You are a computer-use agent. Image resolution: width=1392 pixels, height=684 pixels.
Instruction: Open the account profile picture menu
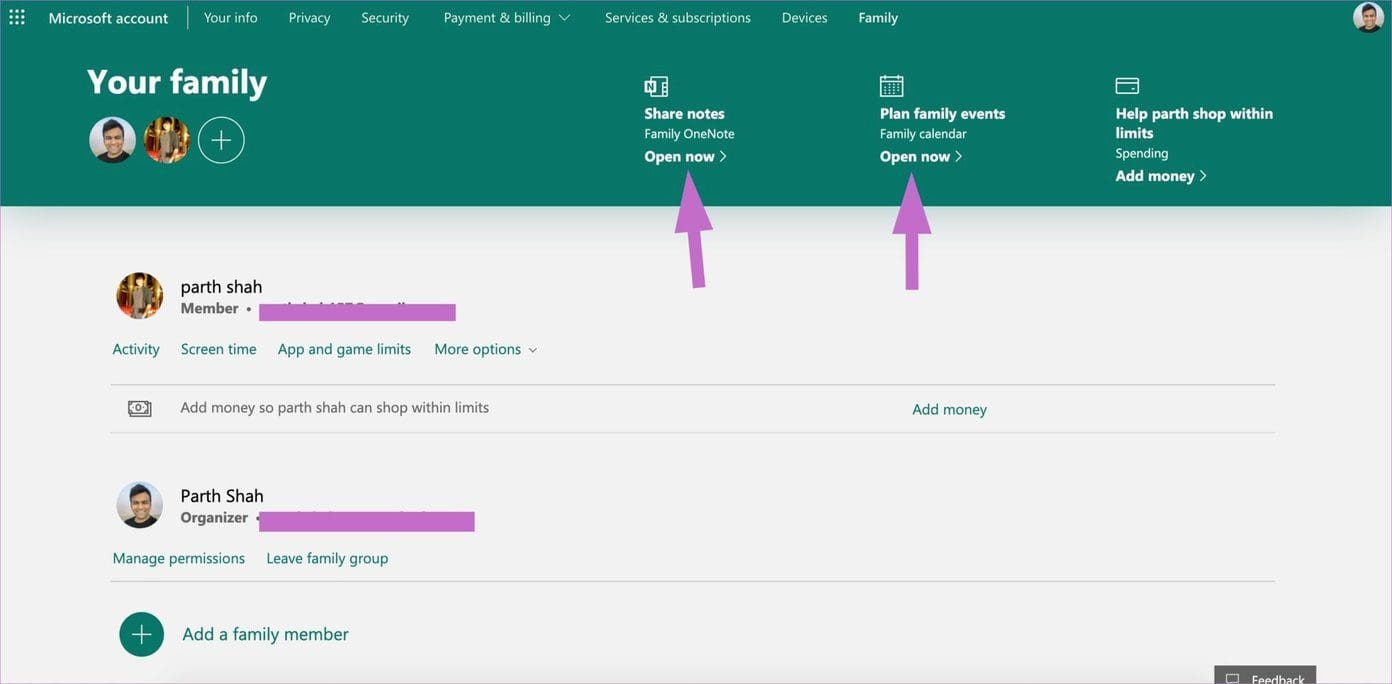pos(1368,17)
